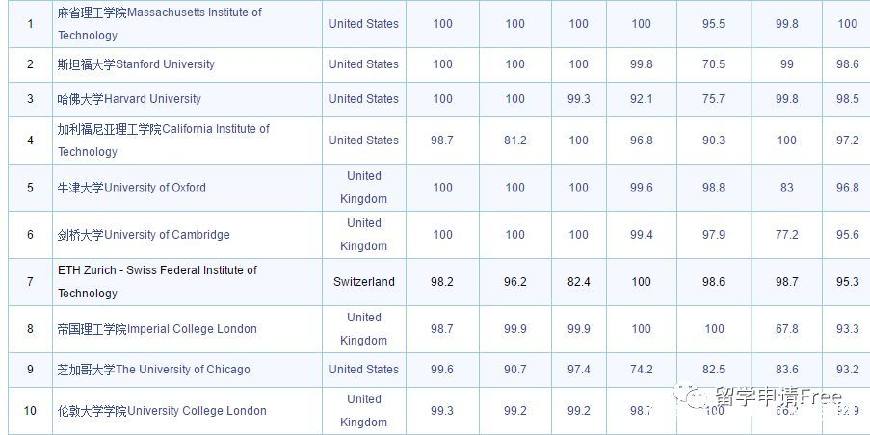Click the Harvard University row name
870x435 pixels.
point(129,99)
